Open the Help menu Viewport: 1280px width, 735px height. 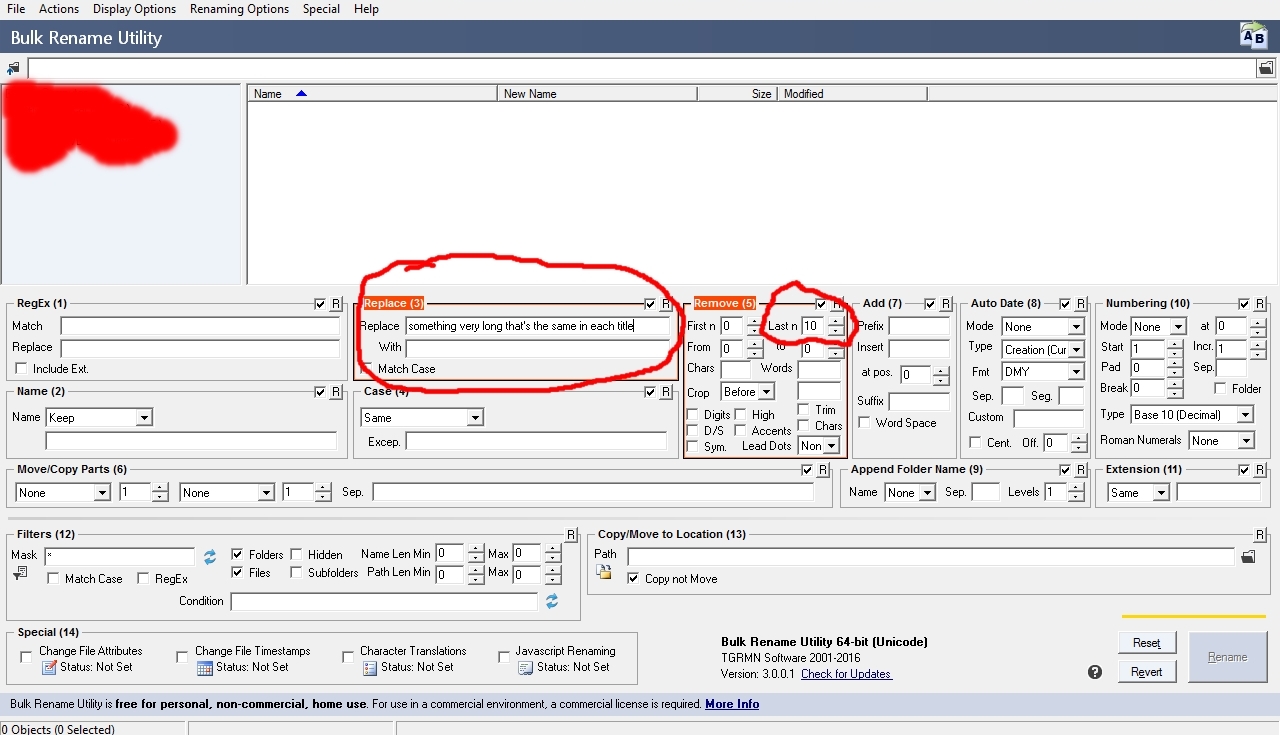(366, 9)
